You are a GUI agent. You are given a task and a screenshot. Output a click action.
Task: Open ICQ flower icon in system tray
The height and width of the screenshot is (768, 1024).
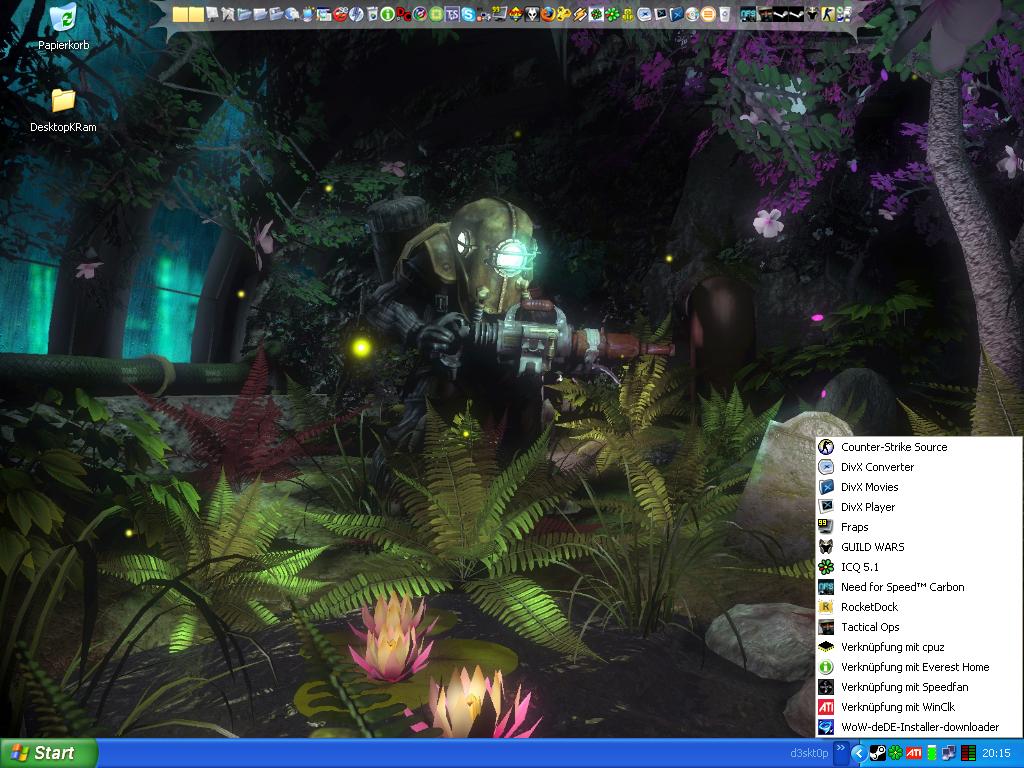895,753
